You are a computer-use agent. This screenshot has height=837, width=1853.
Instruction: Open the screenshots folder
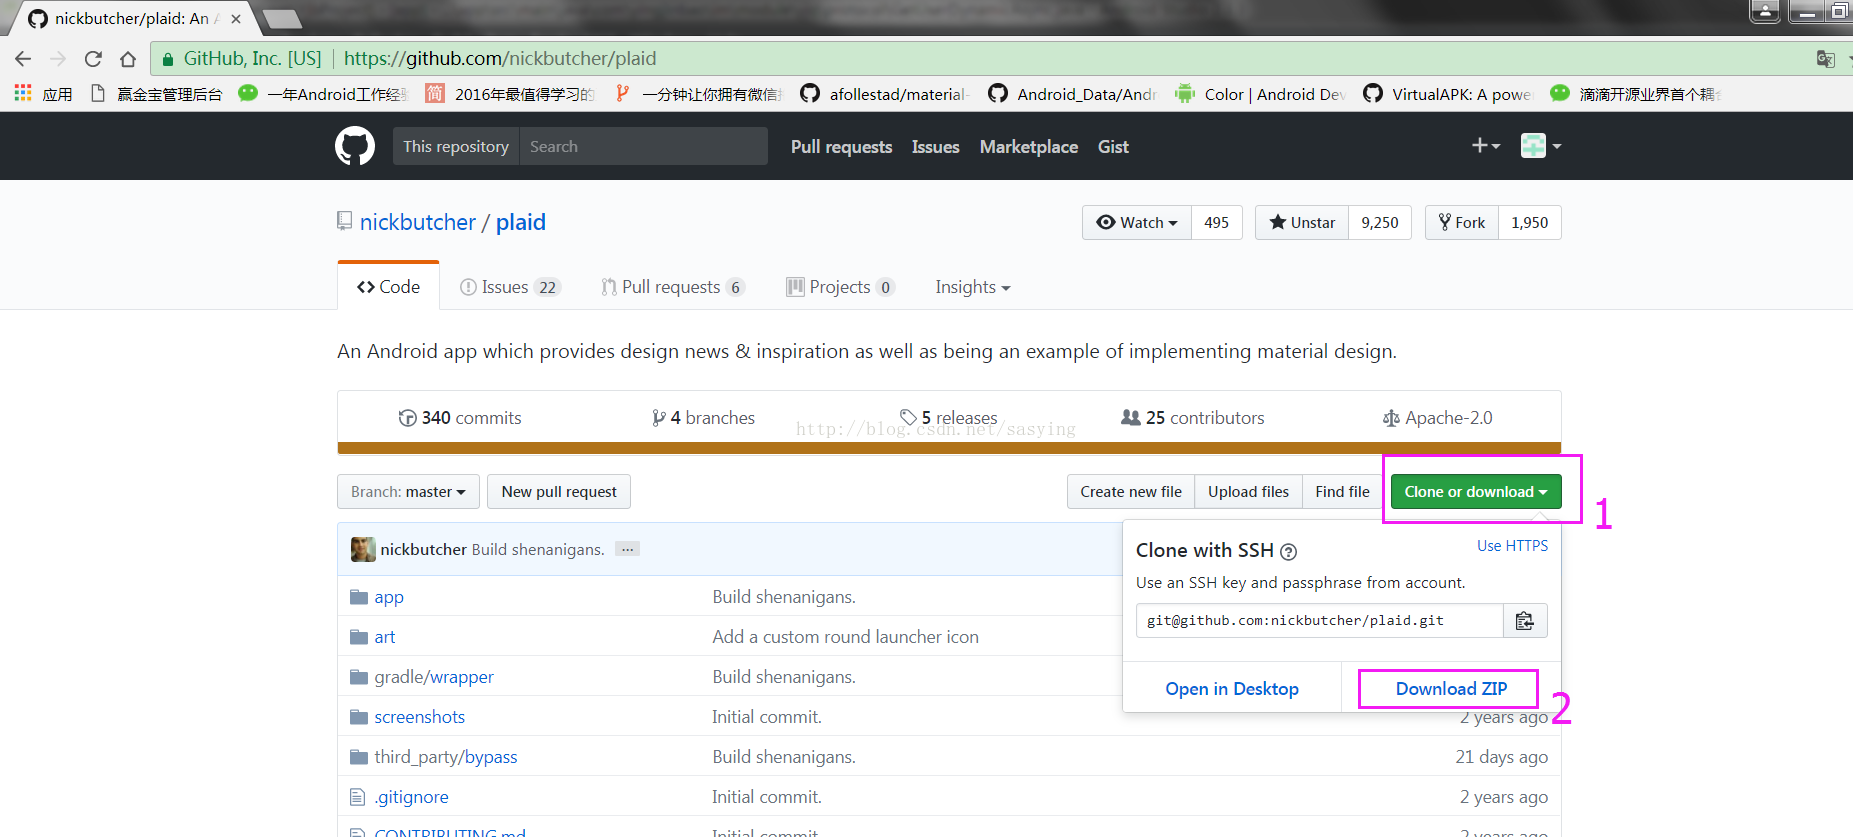[420, 717]
